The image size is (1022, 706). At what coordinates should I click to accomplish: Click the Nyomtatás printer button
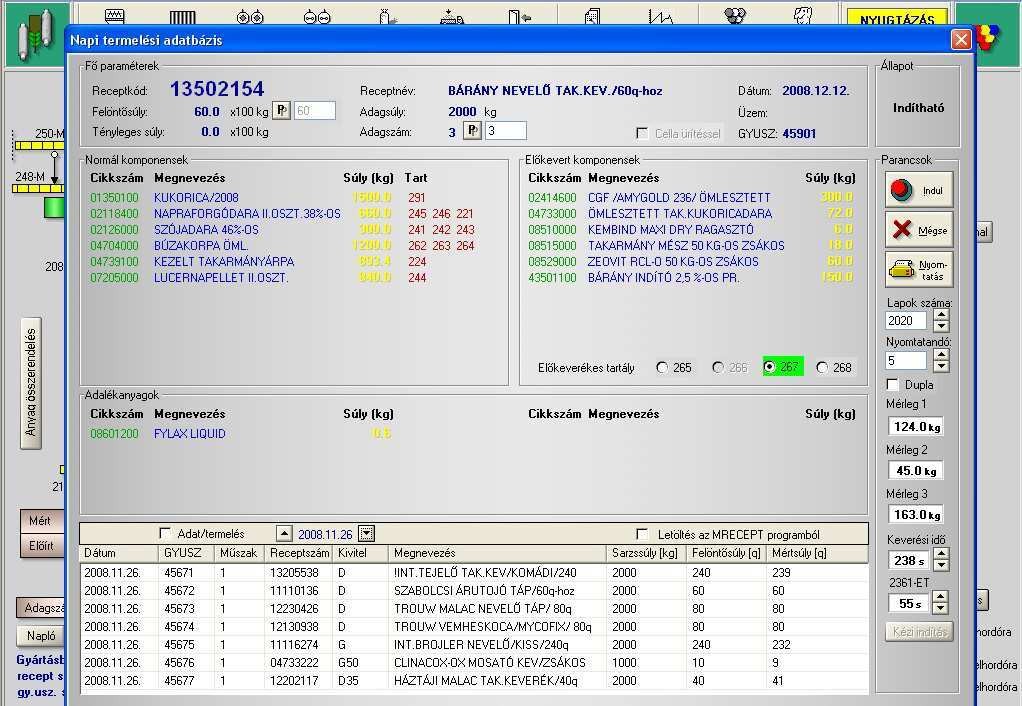coord(918,269)
